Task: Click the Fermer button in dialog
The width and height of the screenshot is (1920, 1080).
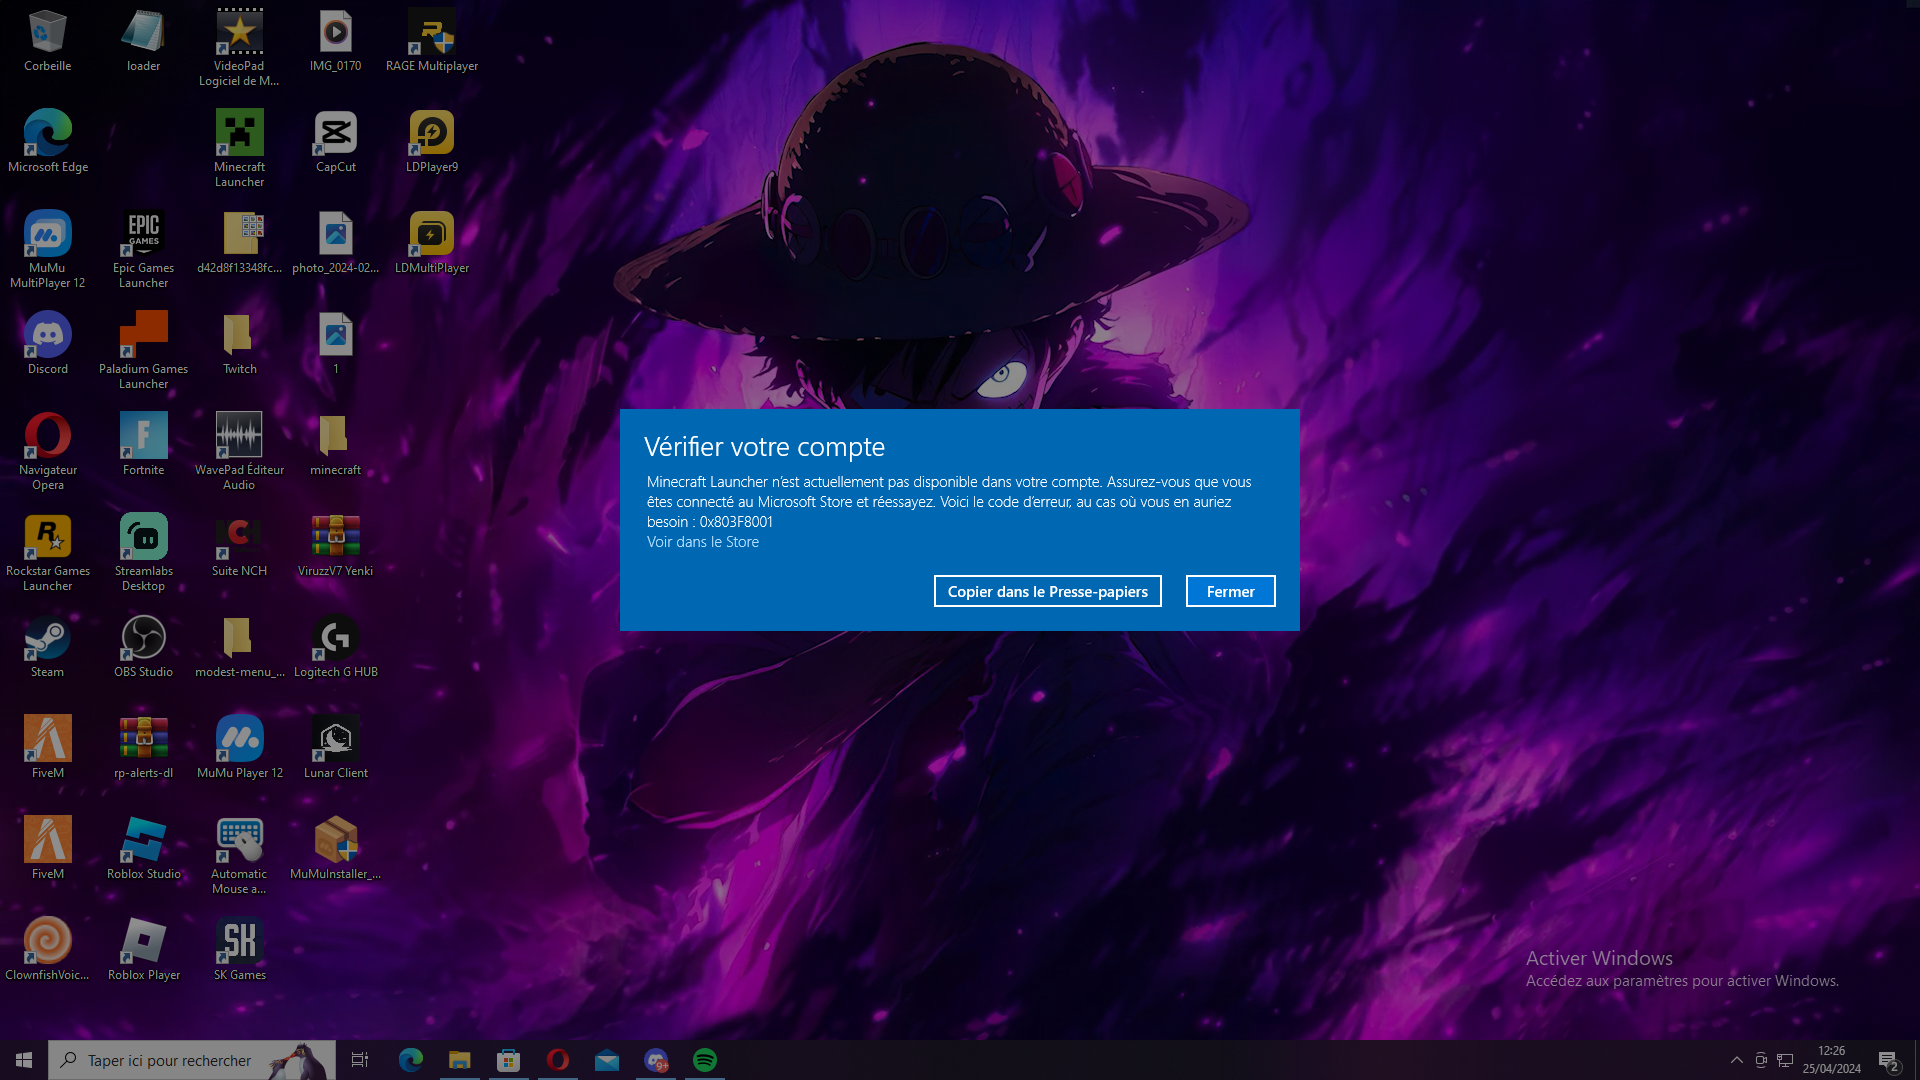Action: [1230, 591]
